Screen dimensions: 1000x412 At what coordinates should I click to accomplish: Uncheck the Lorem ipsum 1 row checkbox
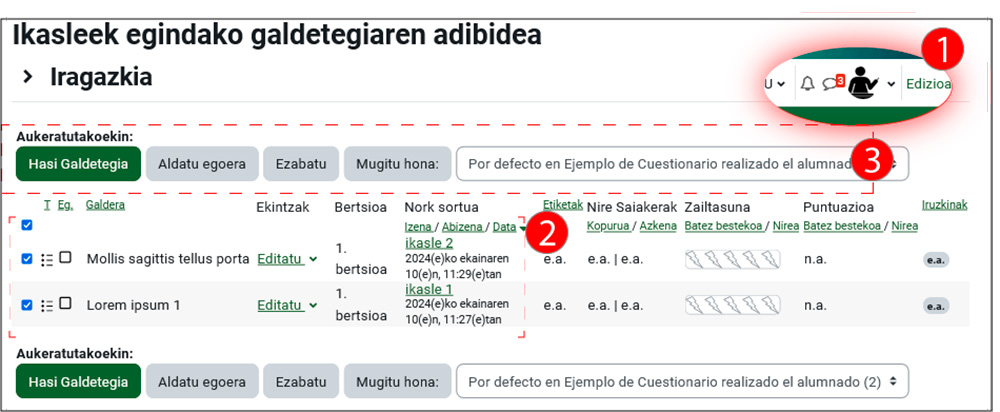(27, 305)
